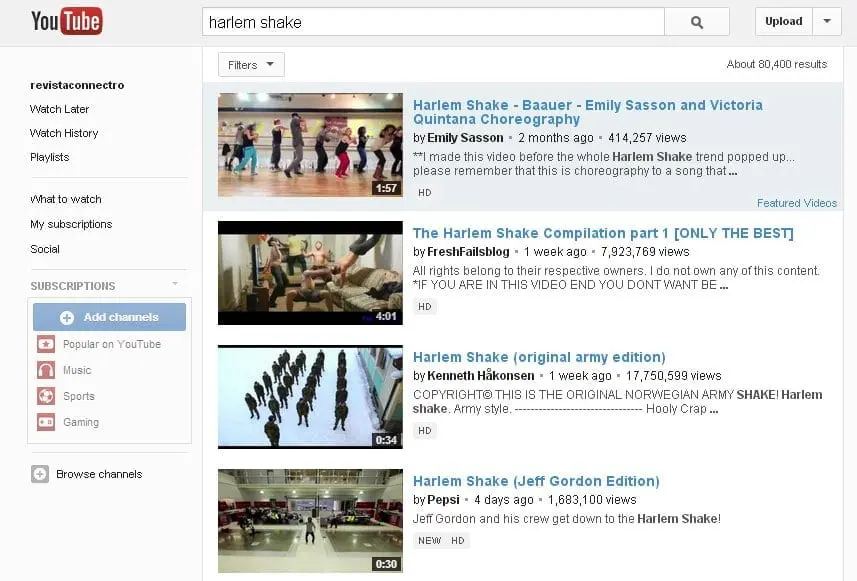Open the dropdown arrow beside Upload
Image resolution: width=857 pixels, height=581 pixels.
pyautogui.click(x=827, y=21)
